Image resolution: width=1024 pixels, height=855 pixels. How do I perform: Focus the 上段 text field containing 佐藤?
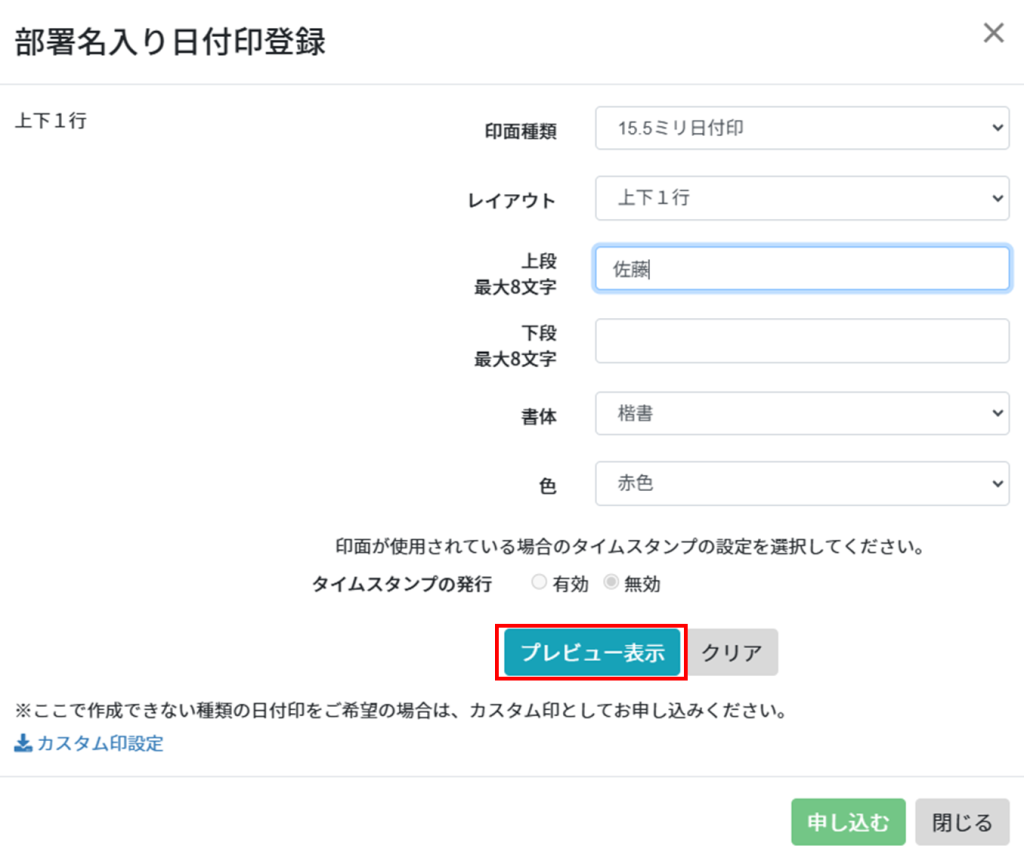[801, 269]
